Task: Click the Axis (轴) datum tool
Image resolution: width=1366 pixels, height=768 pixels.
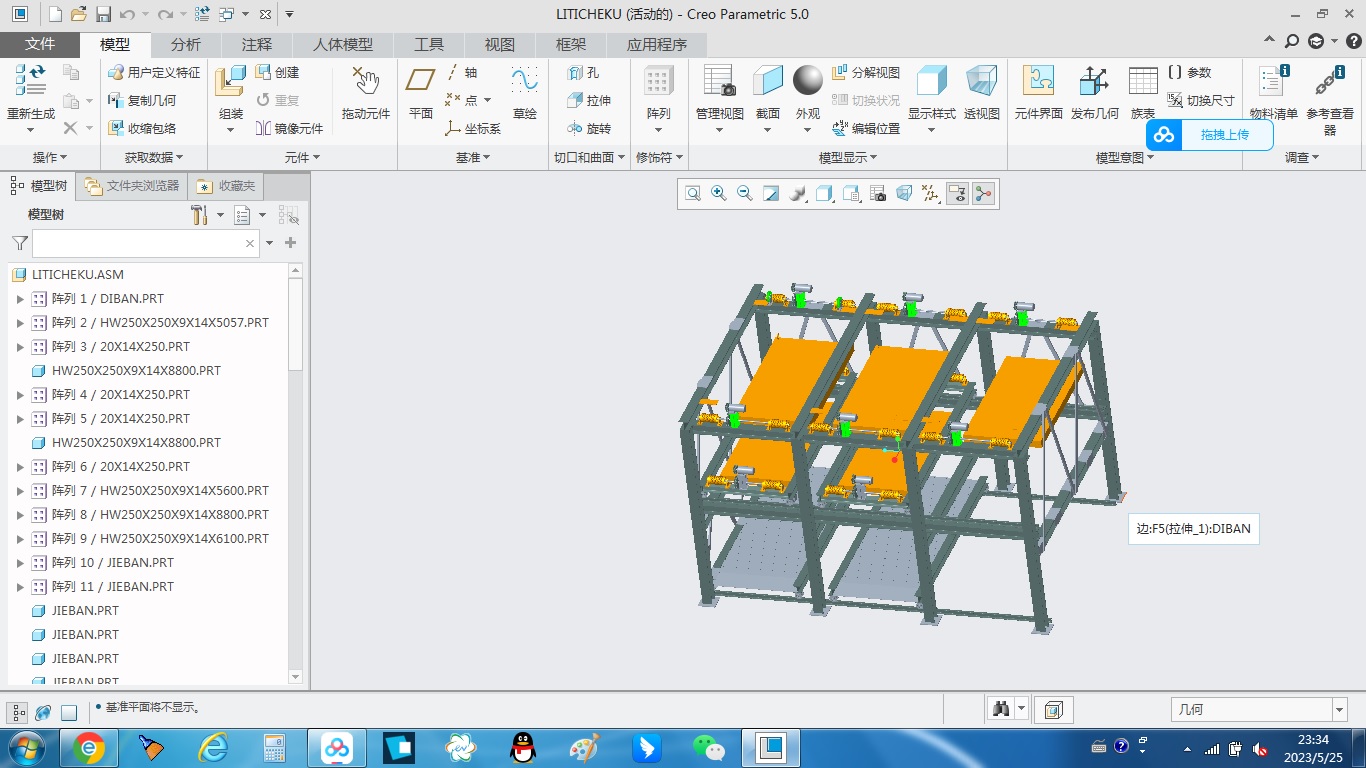Action: [x=461, y=73]
